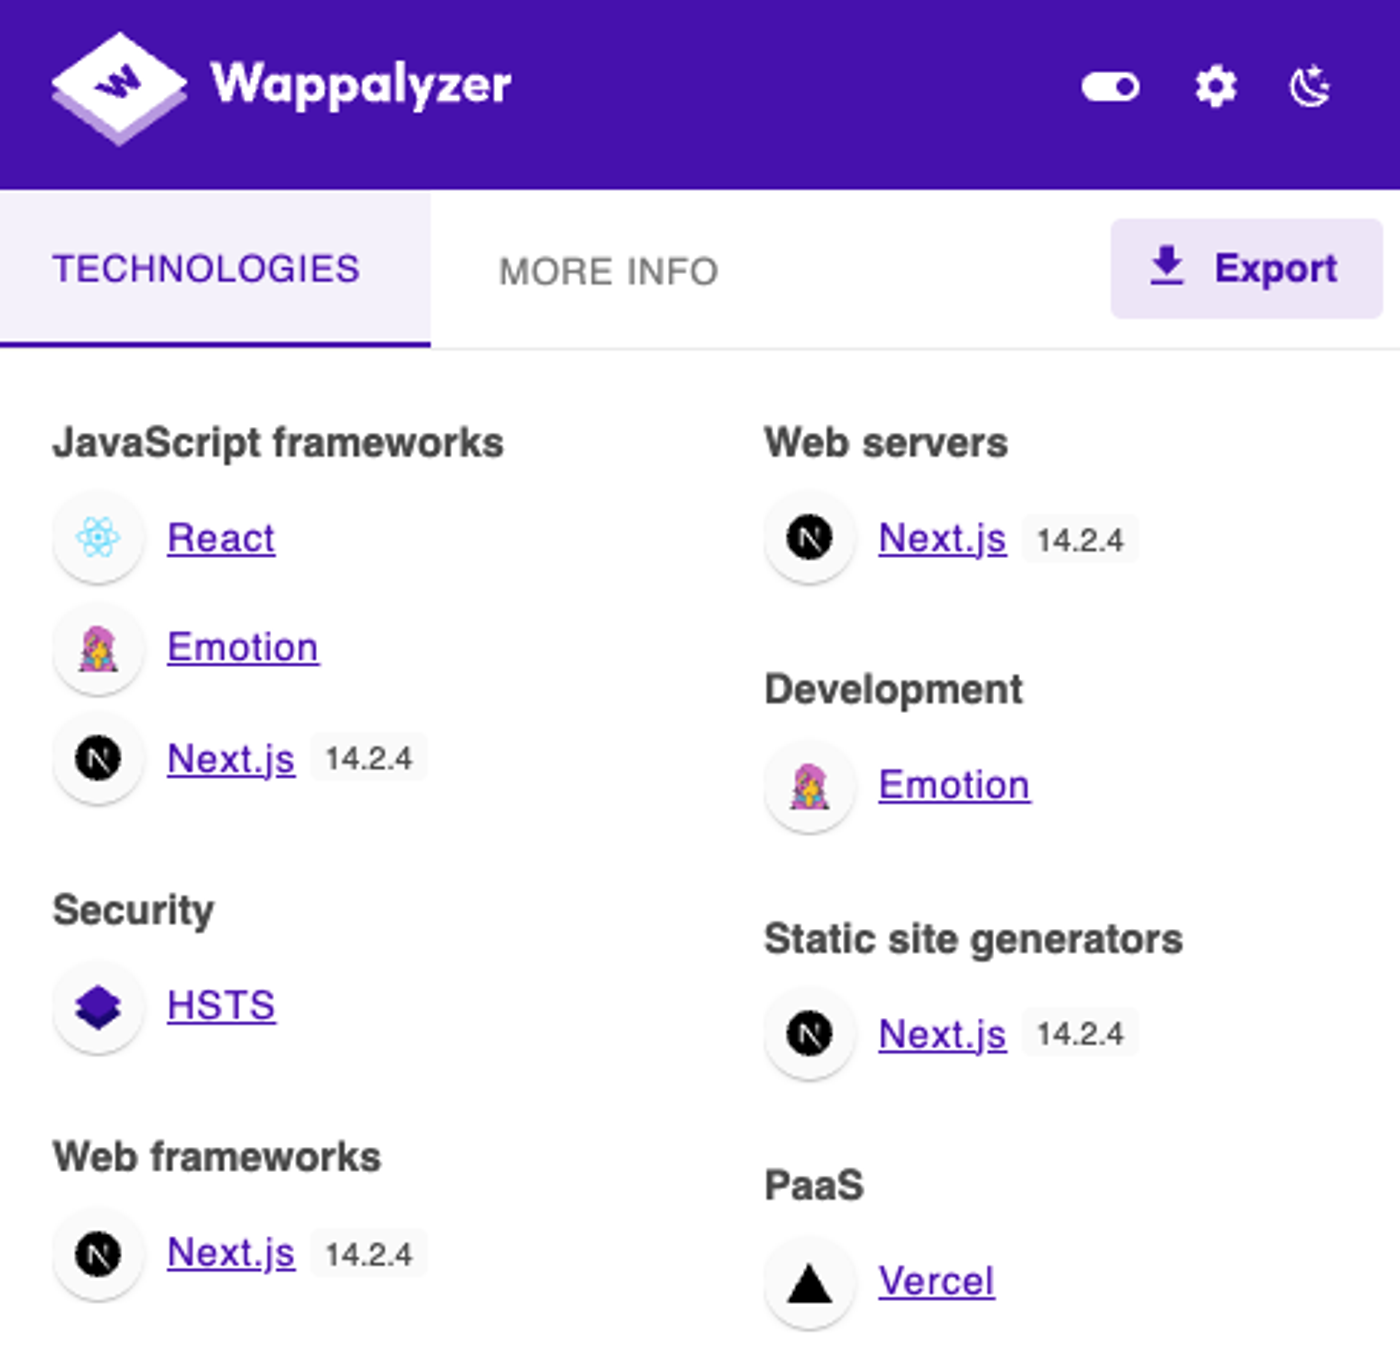Click the Next.js icon under Web servers
Viewport: 1400px width, 1345px height.
[808, 539]
